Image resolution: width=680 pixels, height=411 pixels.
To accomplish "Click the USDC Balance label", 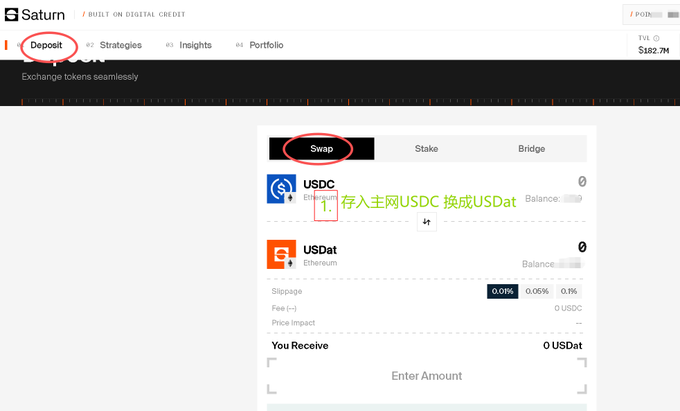I will 543,199.
